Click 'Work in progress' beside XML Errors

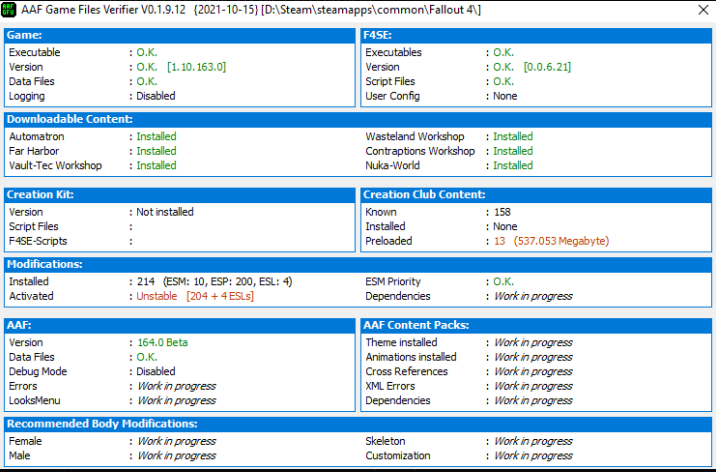click(533, 386)
